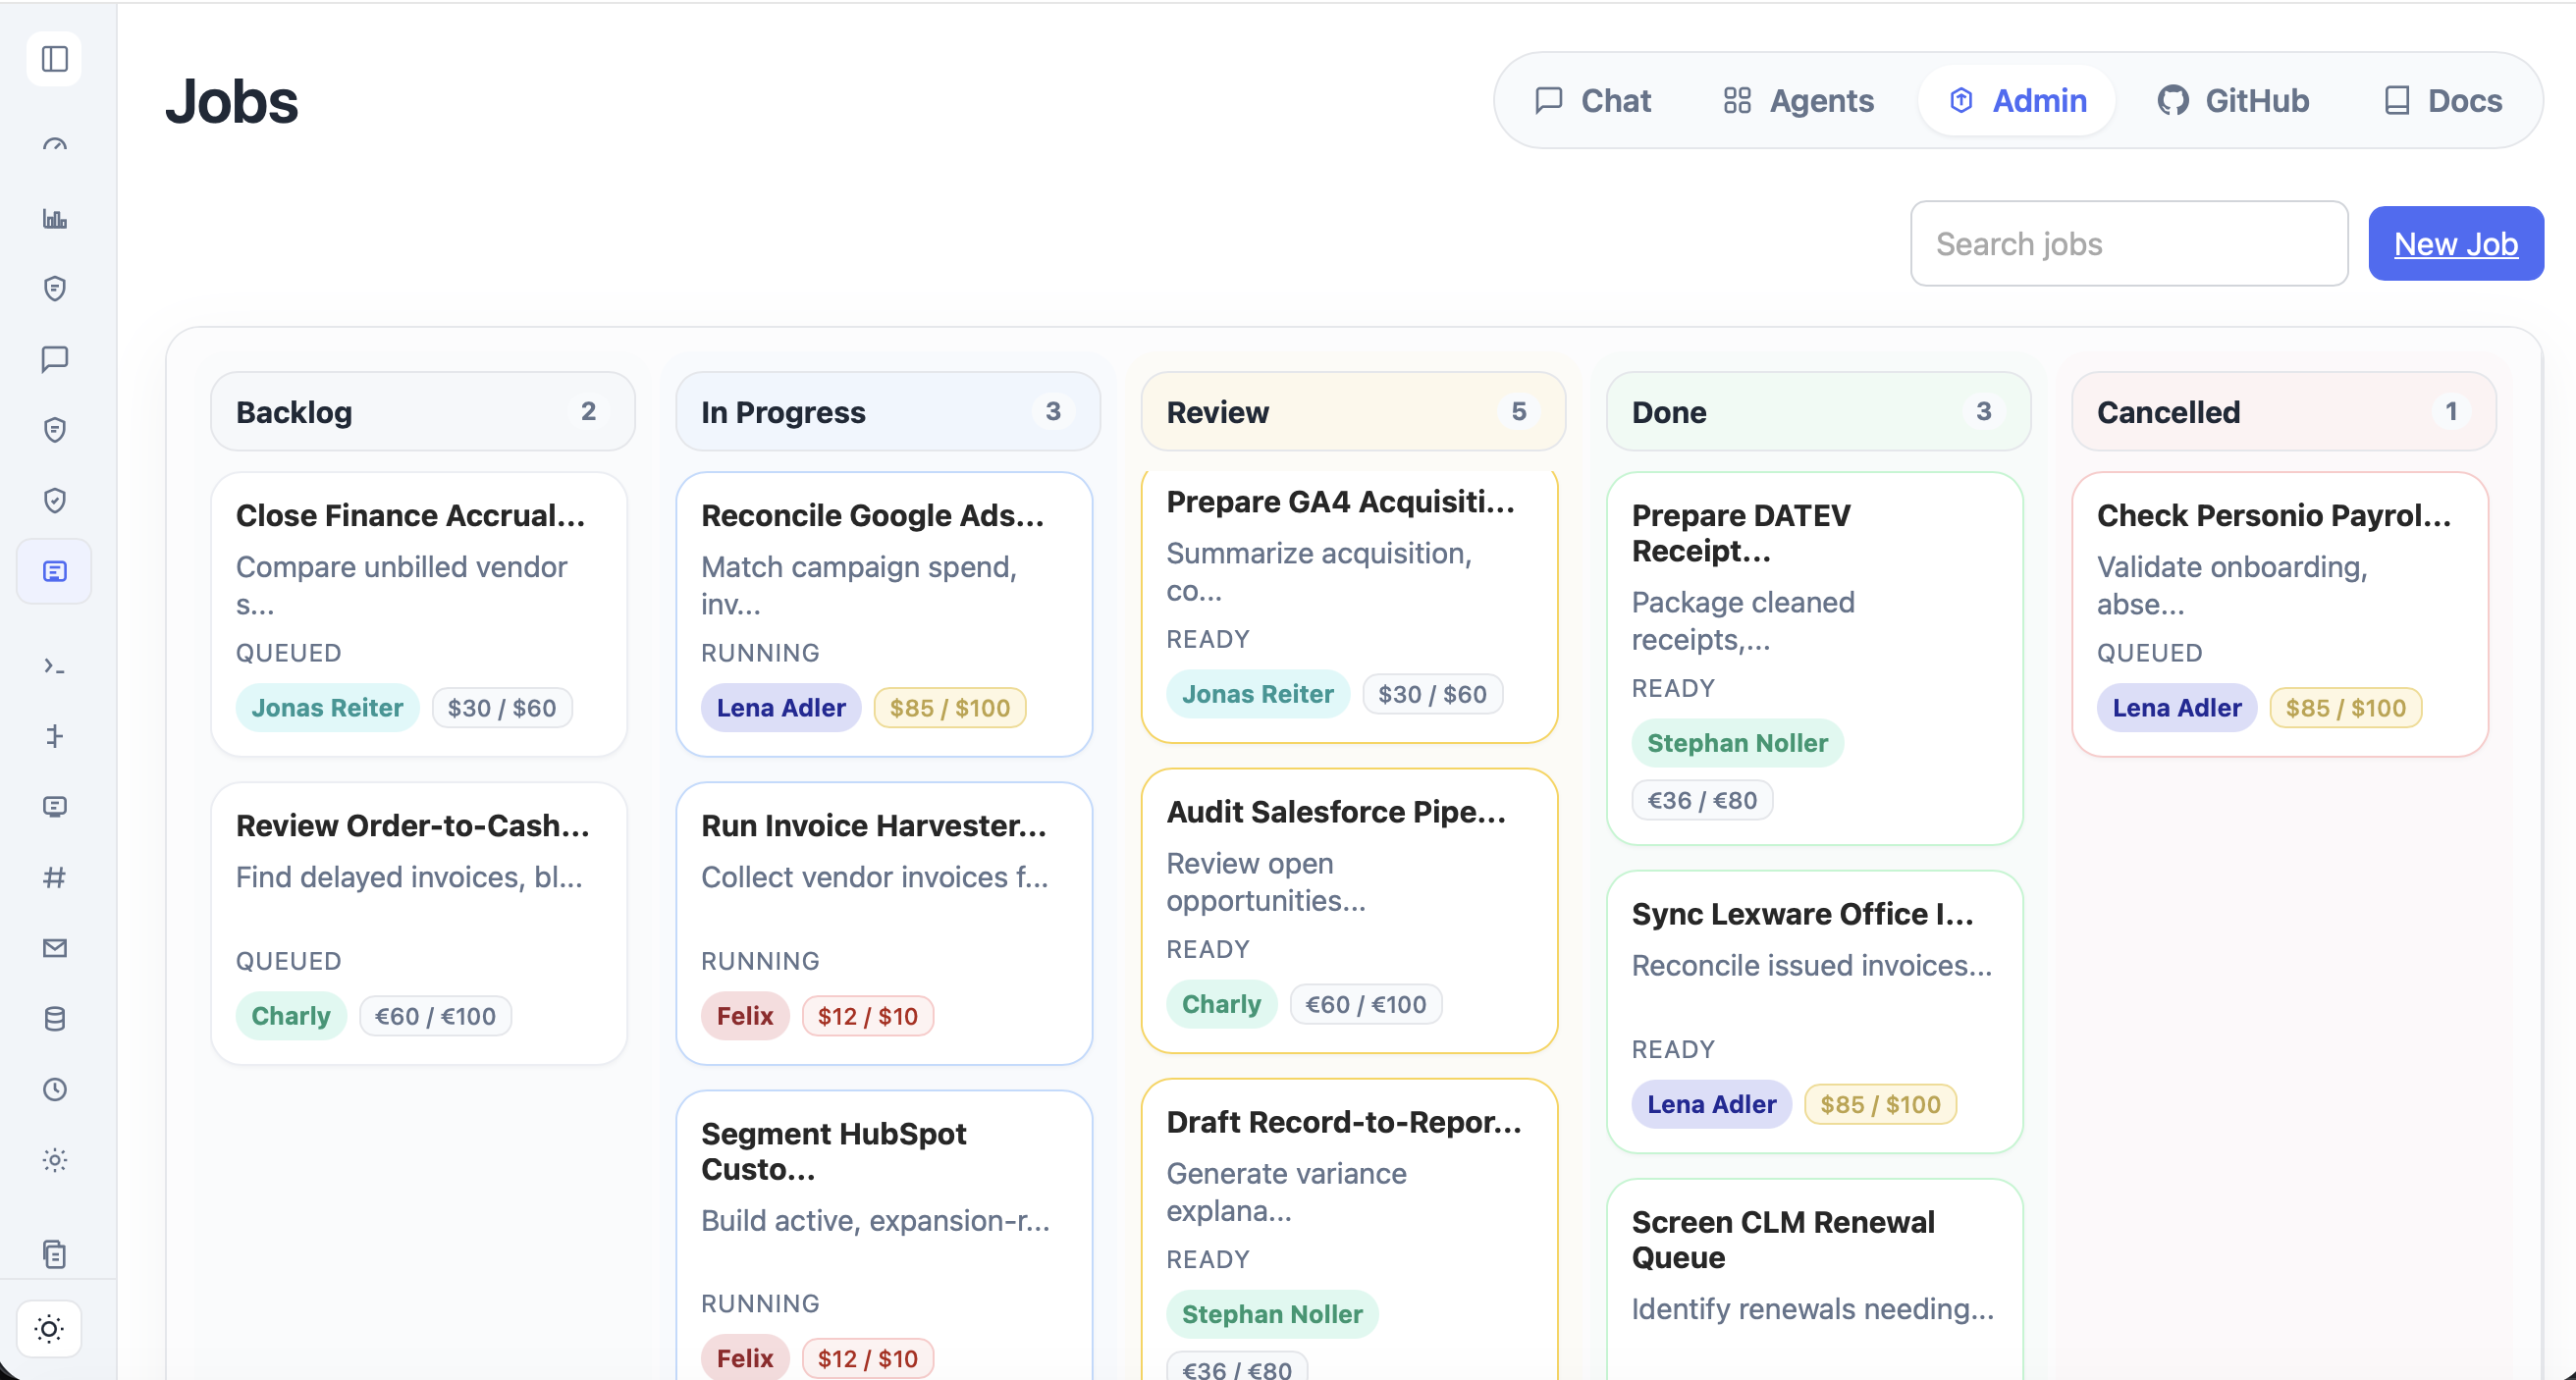Open the Reconcile Google Ads job title
This screenshot has height=1380, width=2576.
tap(872, 515)
